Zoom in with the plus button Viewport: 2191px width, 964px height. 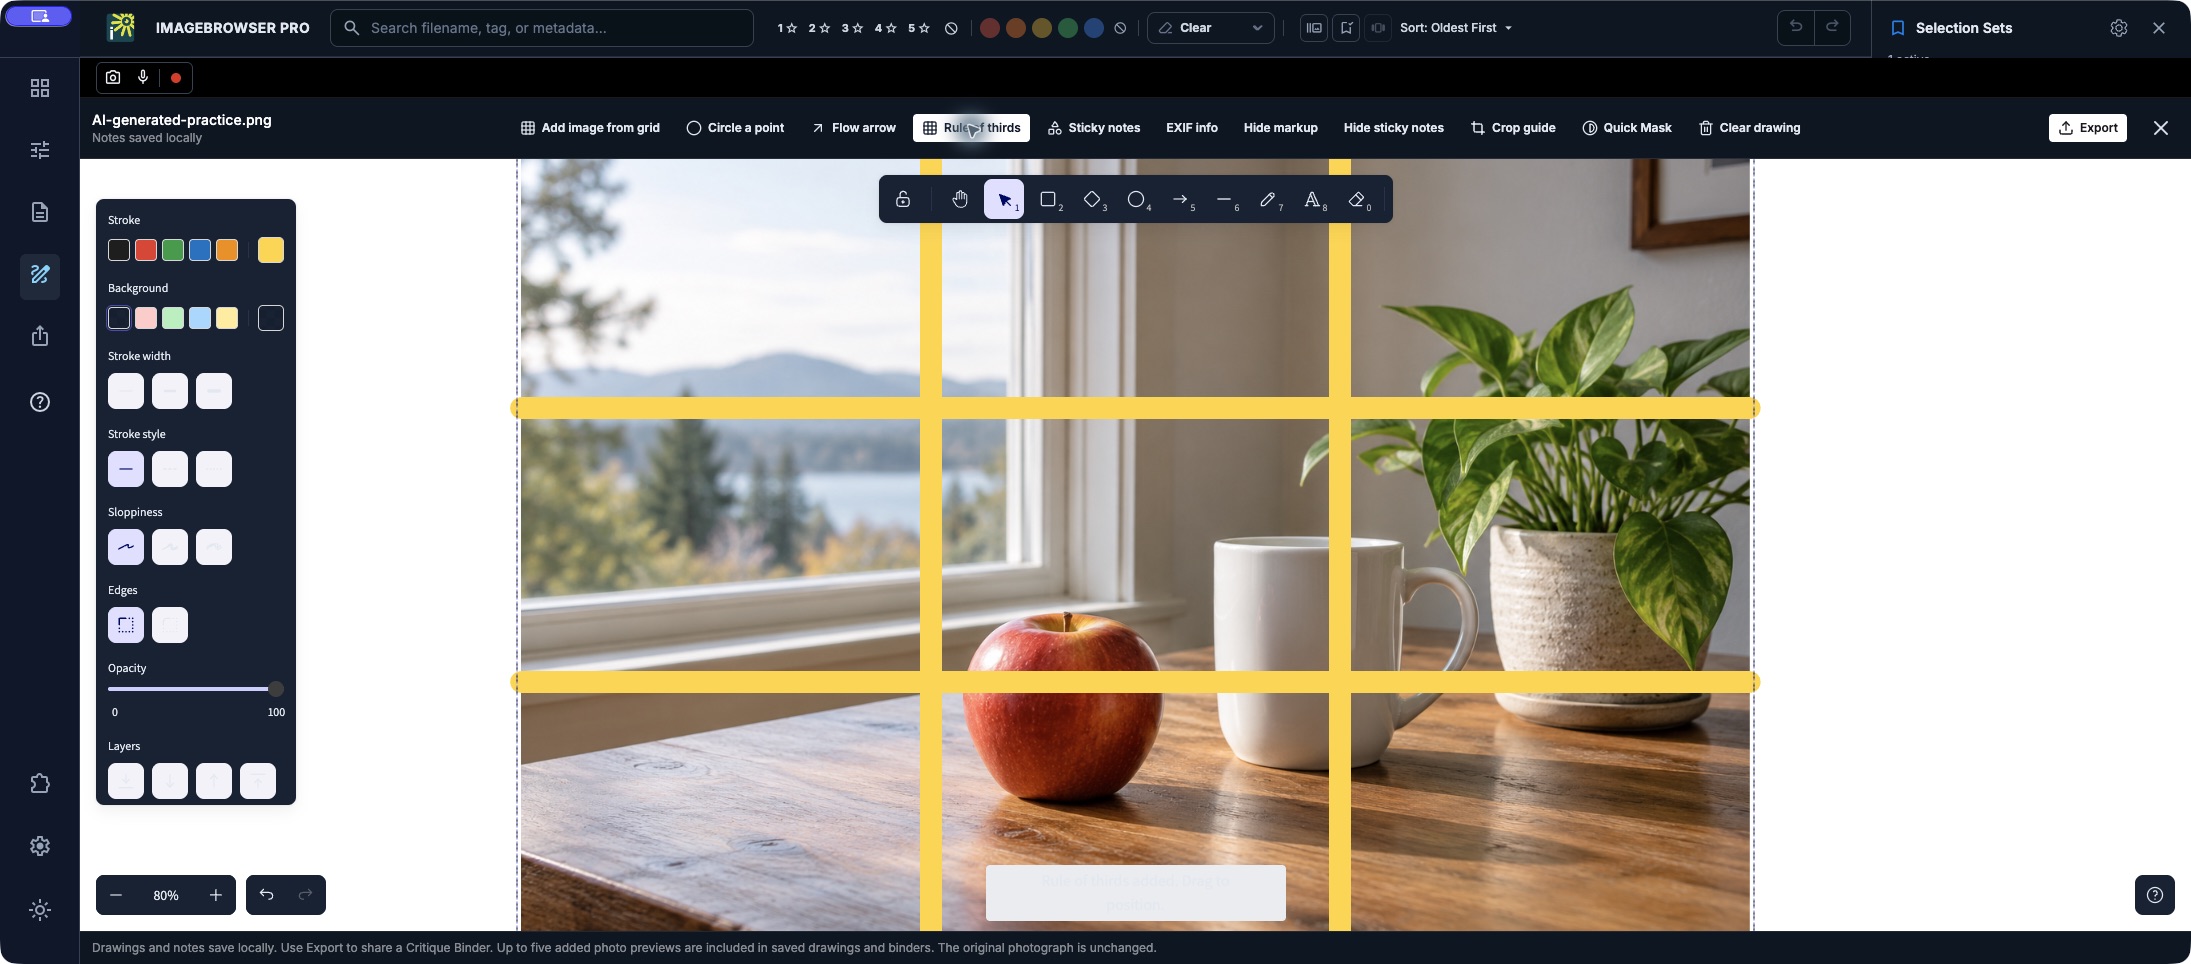(x=216, y=895)
